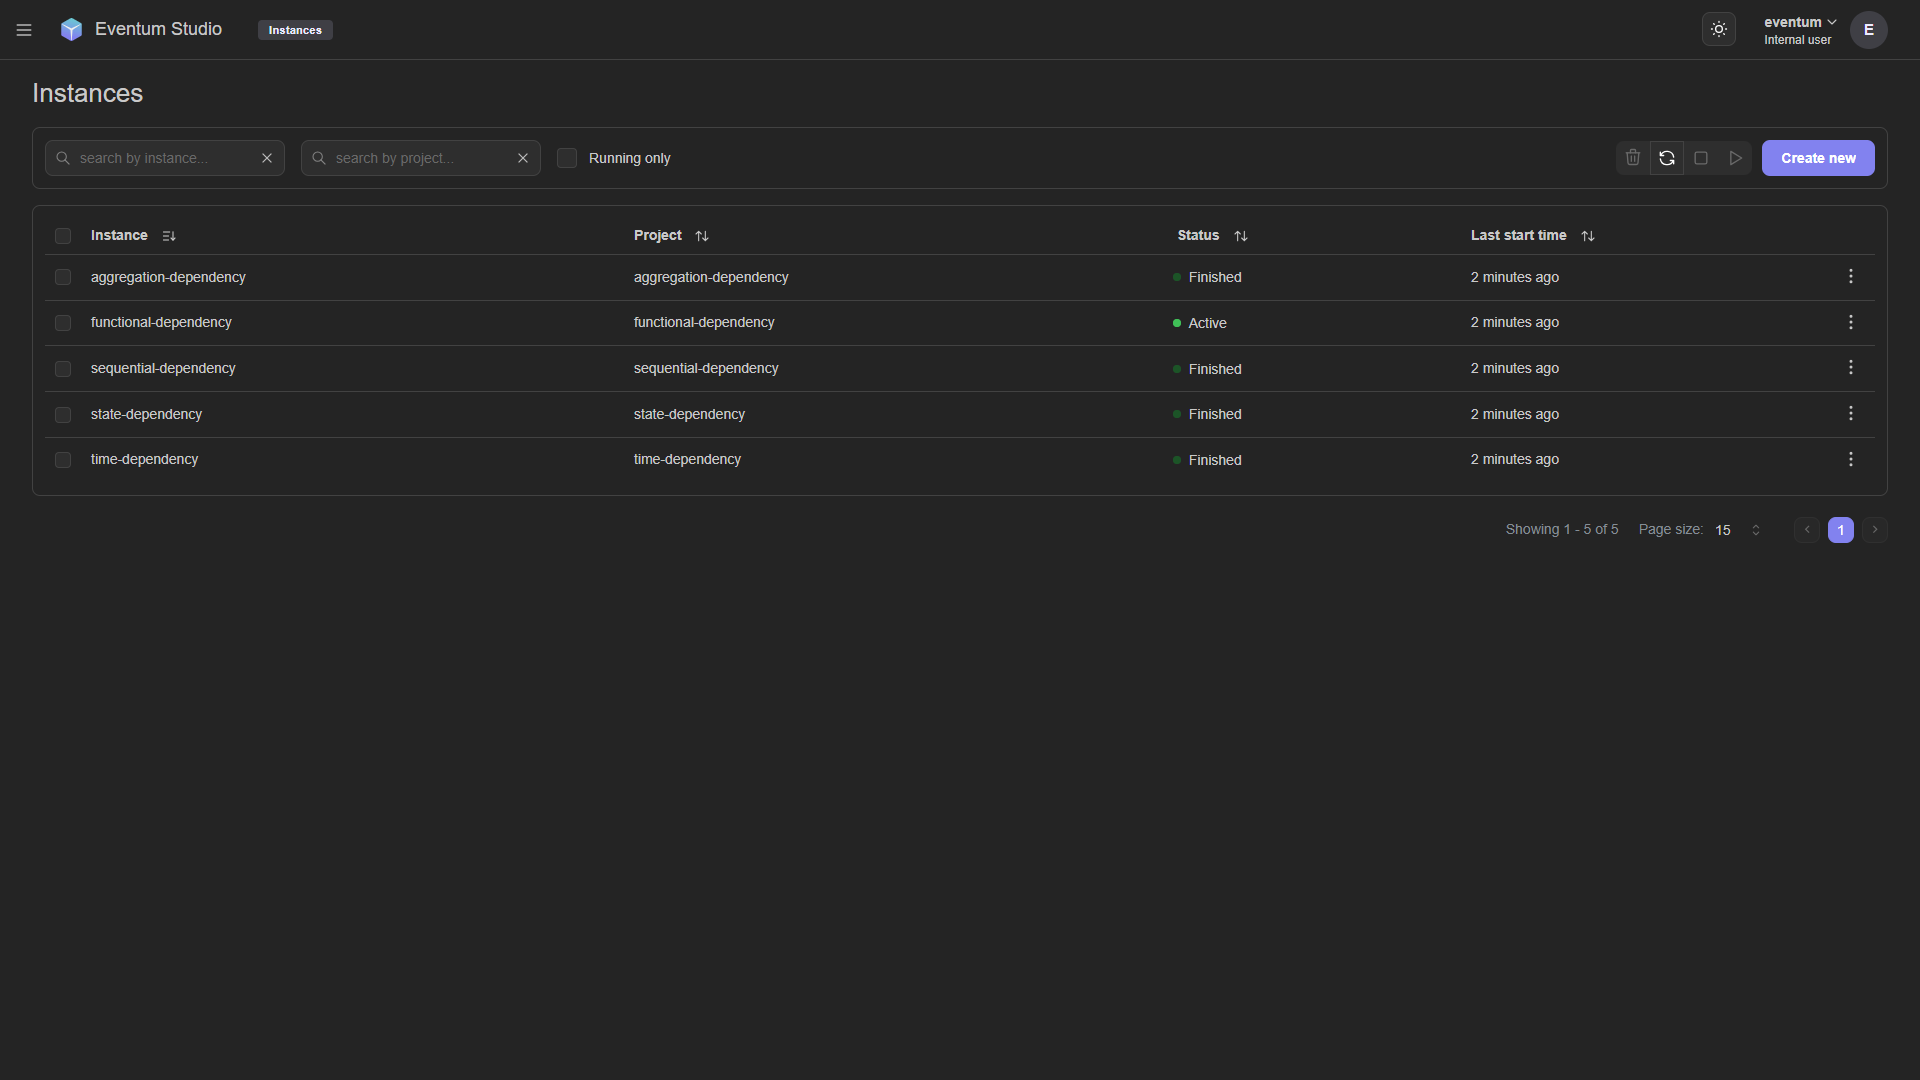1920x1080 pixels.
Task: Open actions menu for functional-dependency row
Action: [1850, 322]
